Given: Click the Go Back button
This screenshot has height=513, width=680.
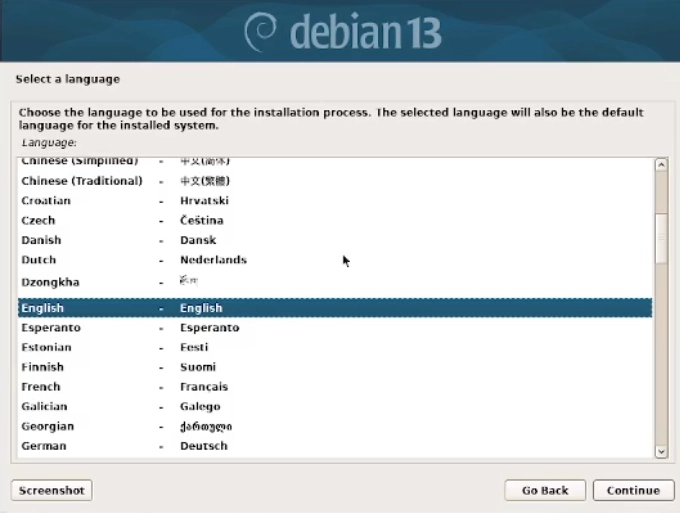Looking at the screenshot, I should click(545, 490).
